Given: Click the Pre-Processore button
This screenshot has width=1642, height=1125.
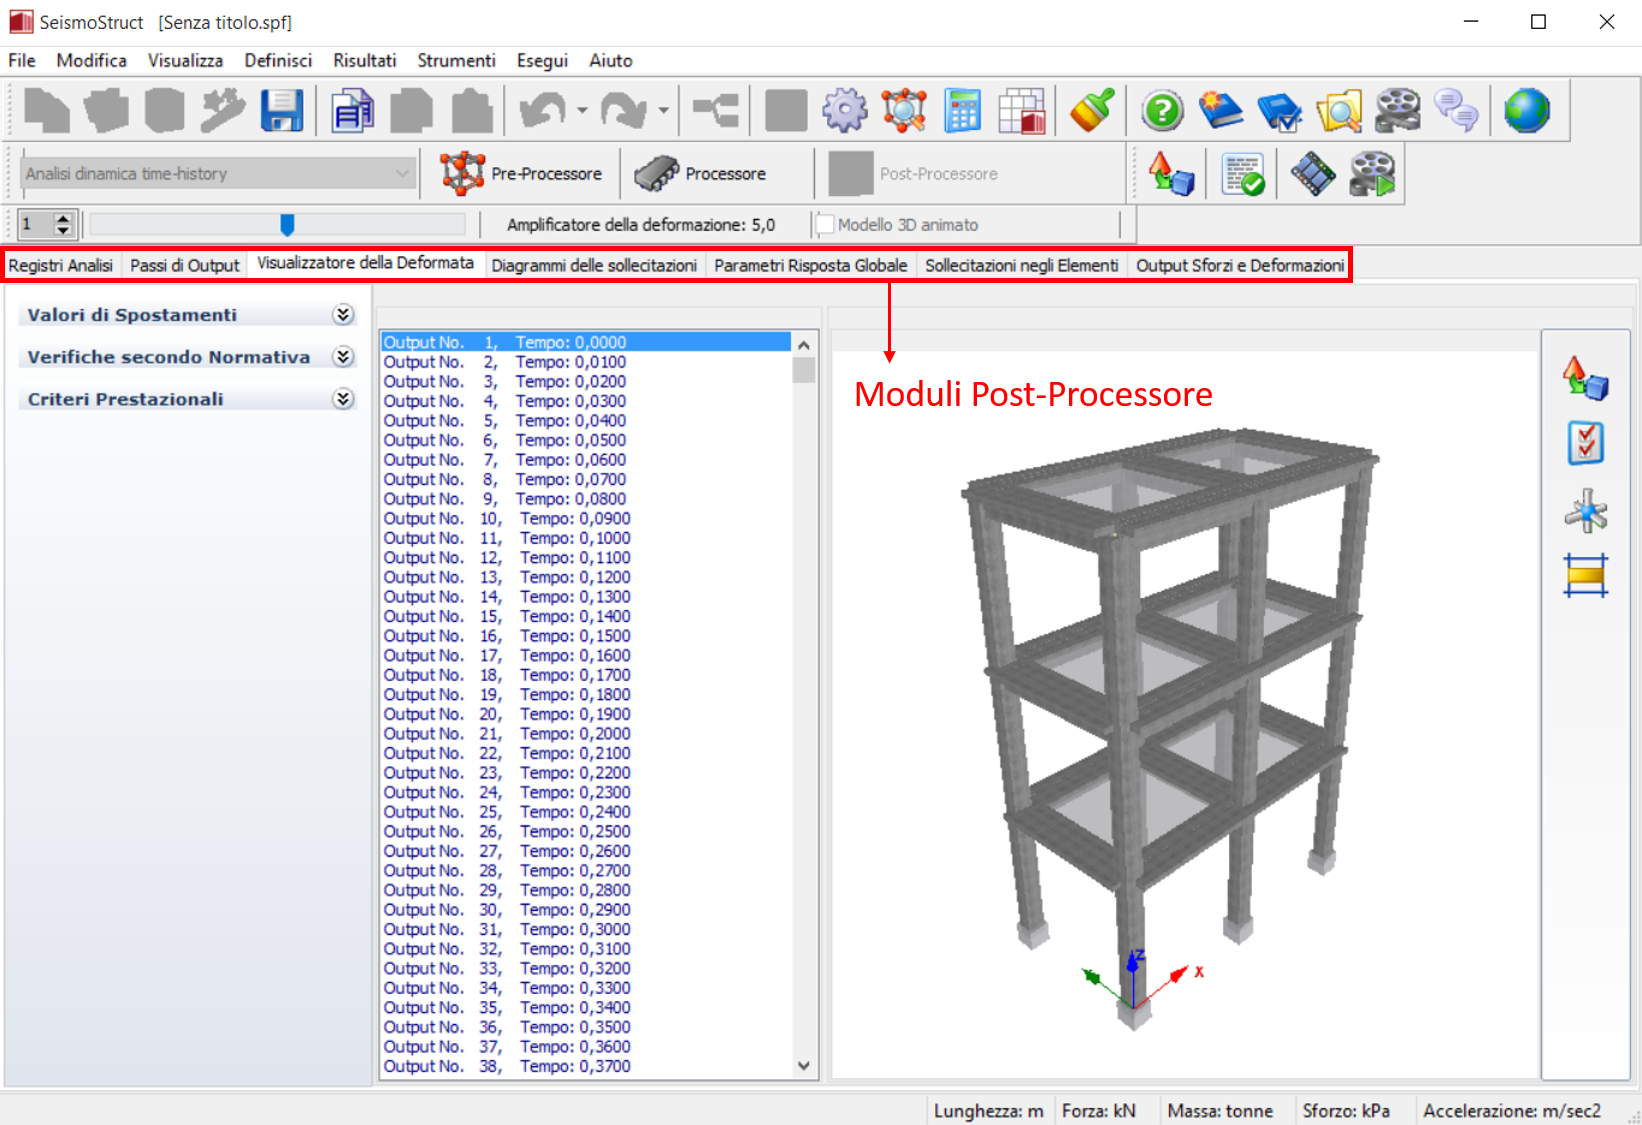Looking at the screenshot, I should (522, 174).
